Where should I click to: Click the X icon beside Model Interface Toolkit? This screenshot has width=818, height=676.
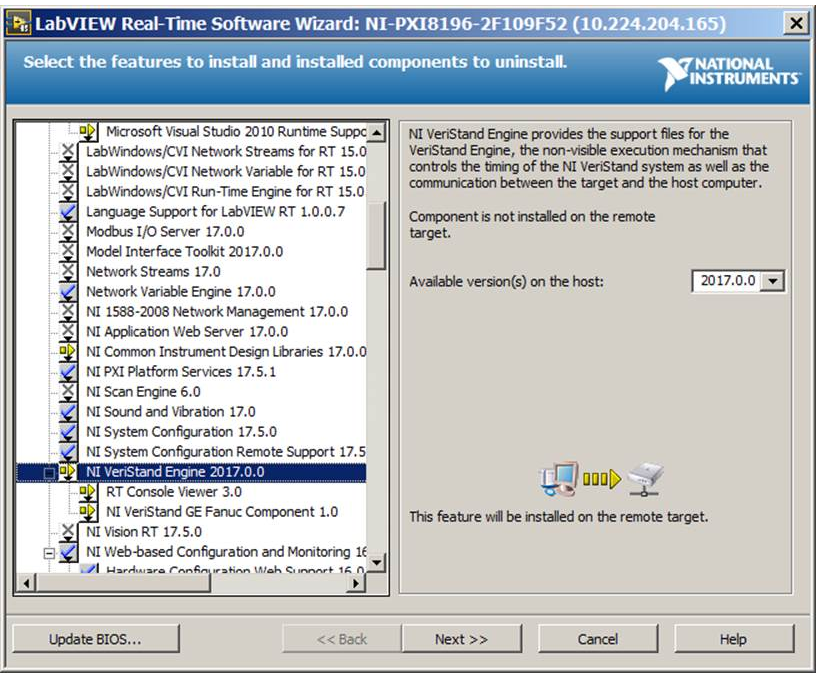(68, 251)
